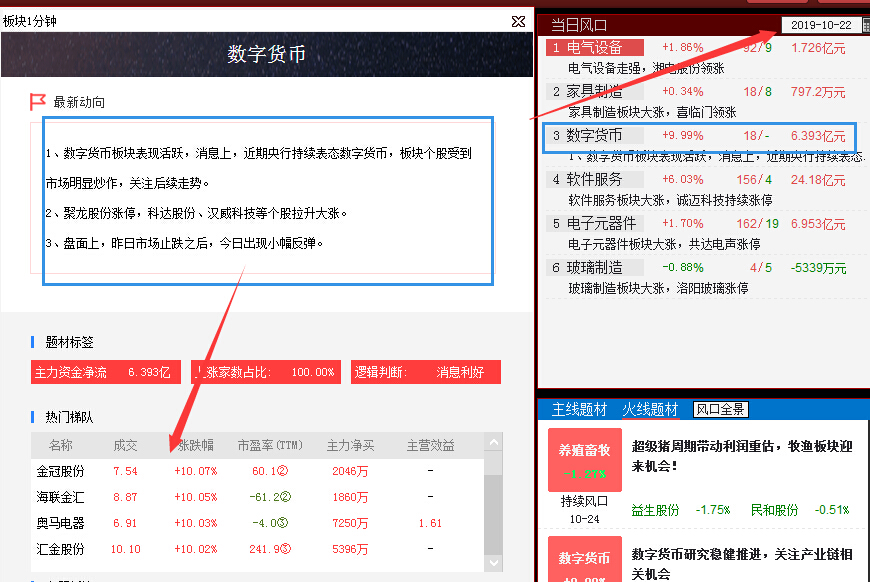Viewport: 870px width, 582px height.
Task: Switch to the 火线题材 tab
Action: click(650, 409)
